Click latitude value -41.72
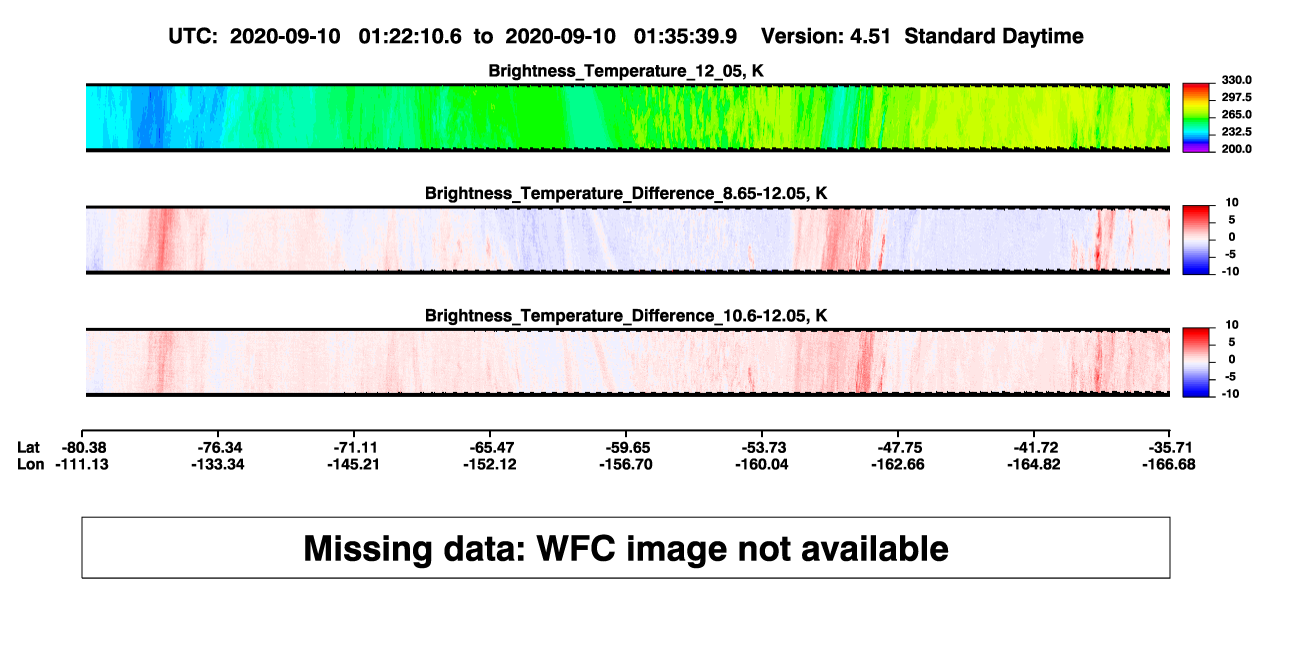Image resolution: width=1300 pixels, height=667 pixels. coord(1037,447)
